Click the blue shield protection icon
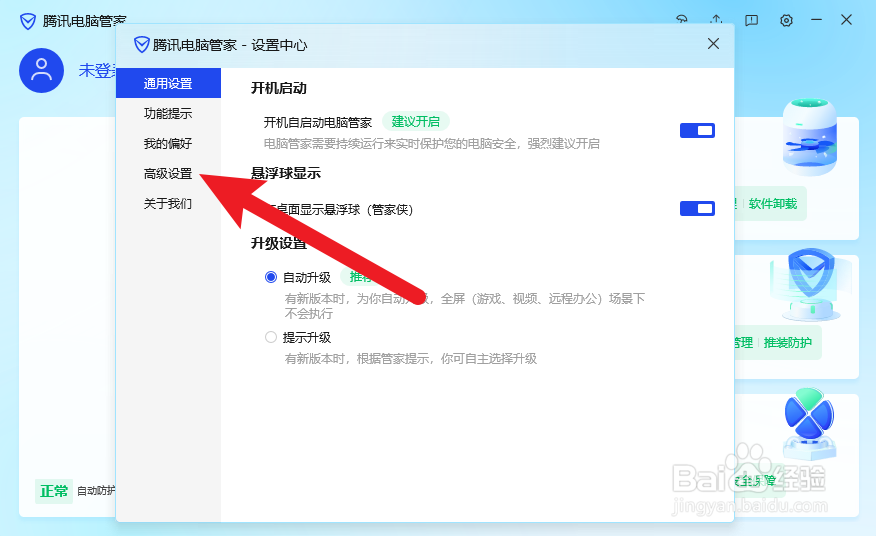876x536 pixels. [811, 283]
